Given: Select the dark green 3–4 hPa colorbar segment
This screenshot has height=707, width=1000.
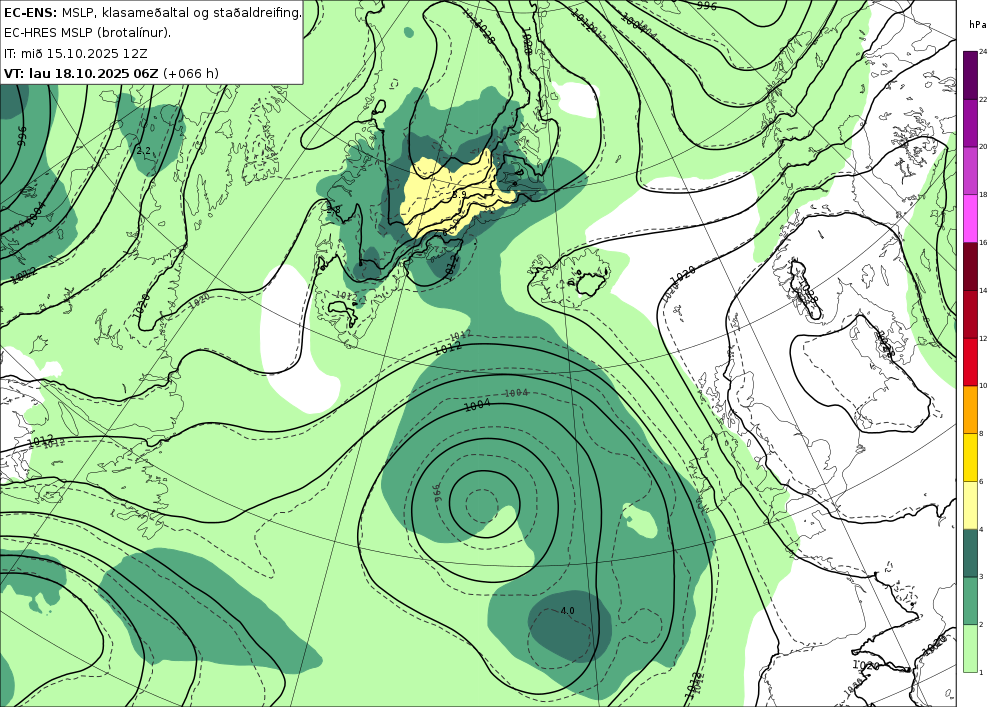Looking at the screenshot, I should tap(971, 552).
